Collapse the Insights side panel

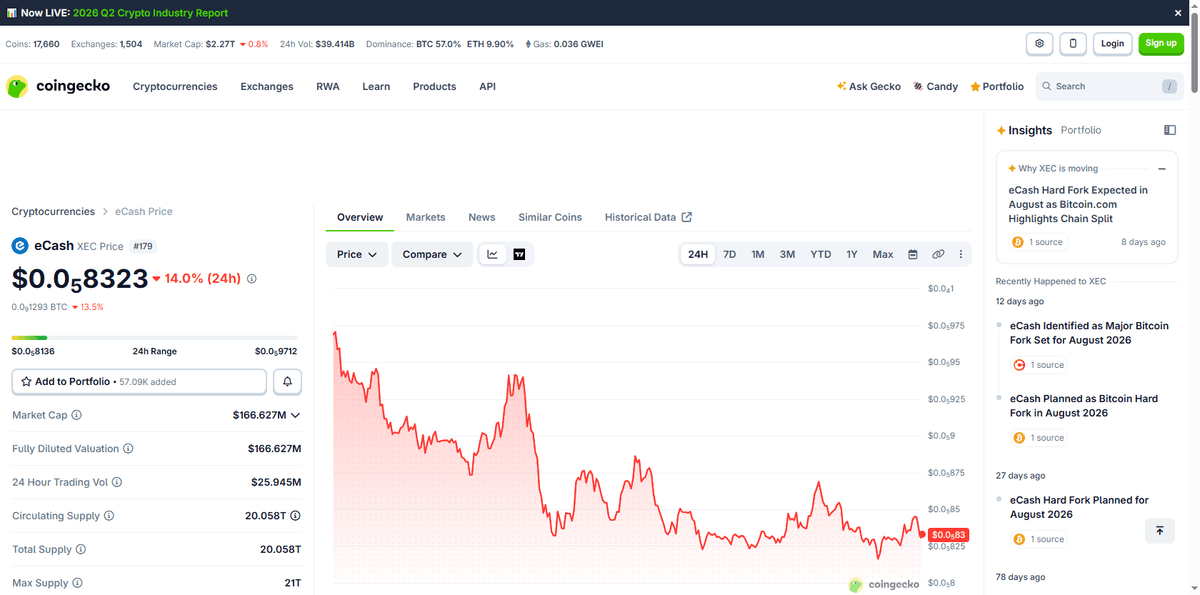coord(1170,130)
